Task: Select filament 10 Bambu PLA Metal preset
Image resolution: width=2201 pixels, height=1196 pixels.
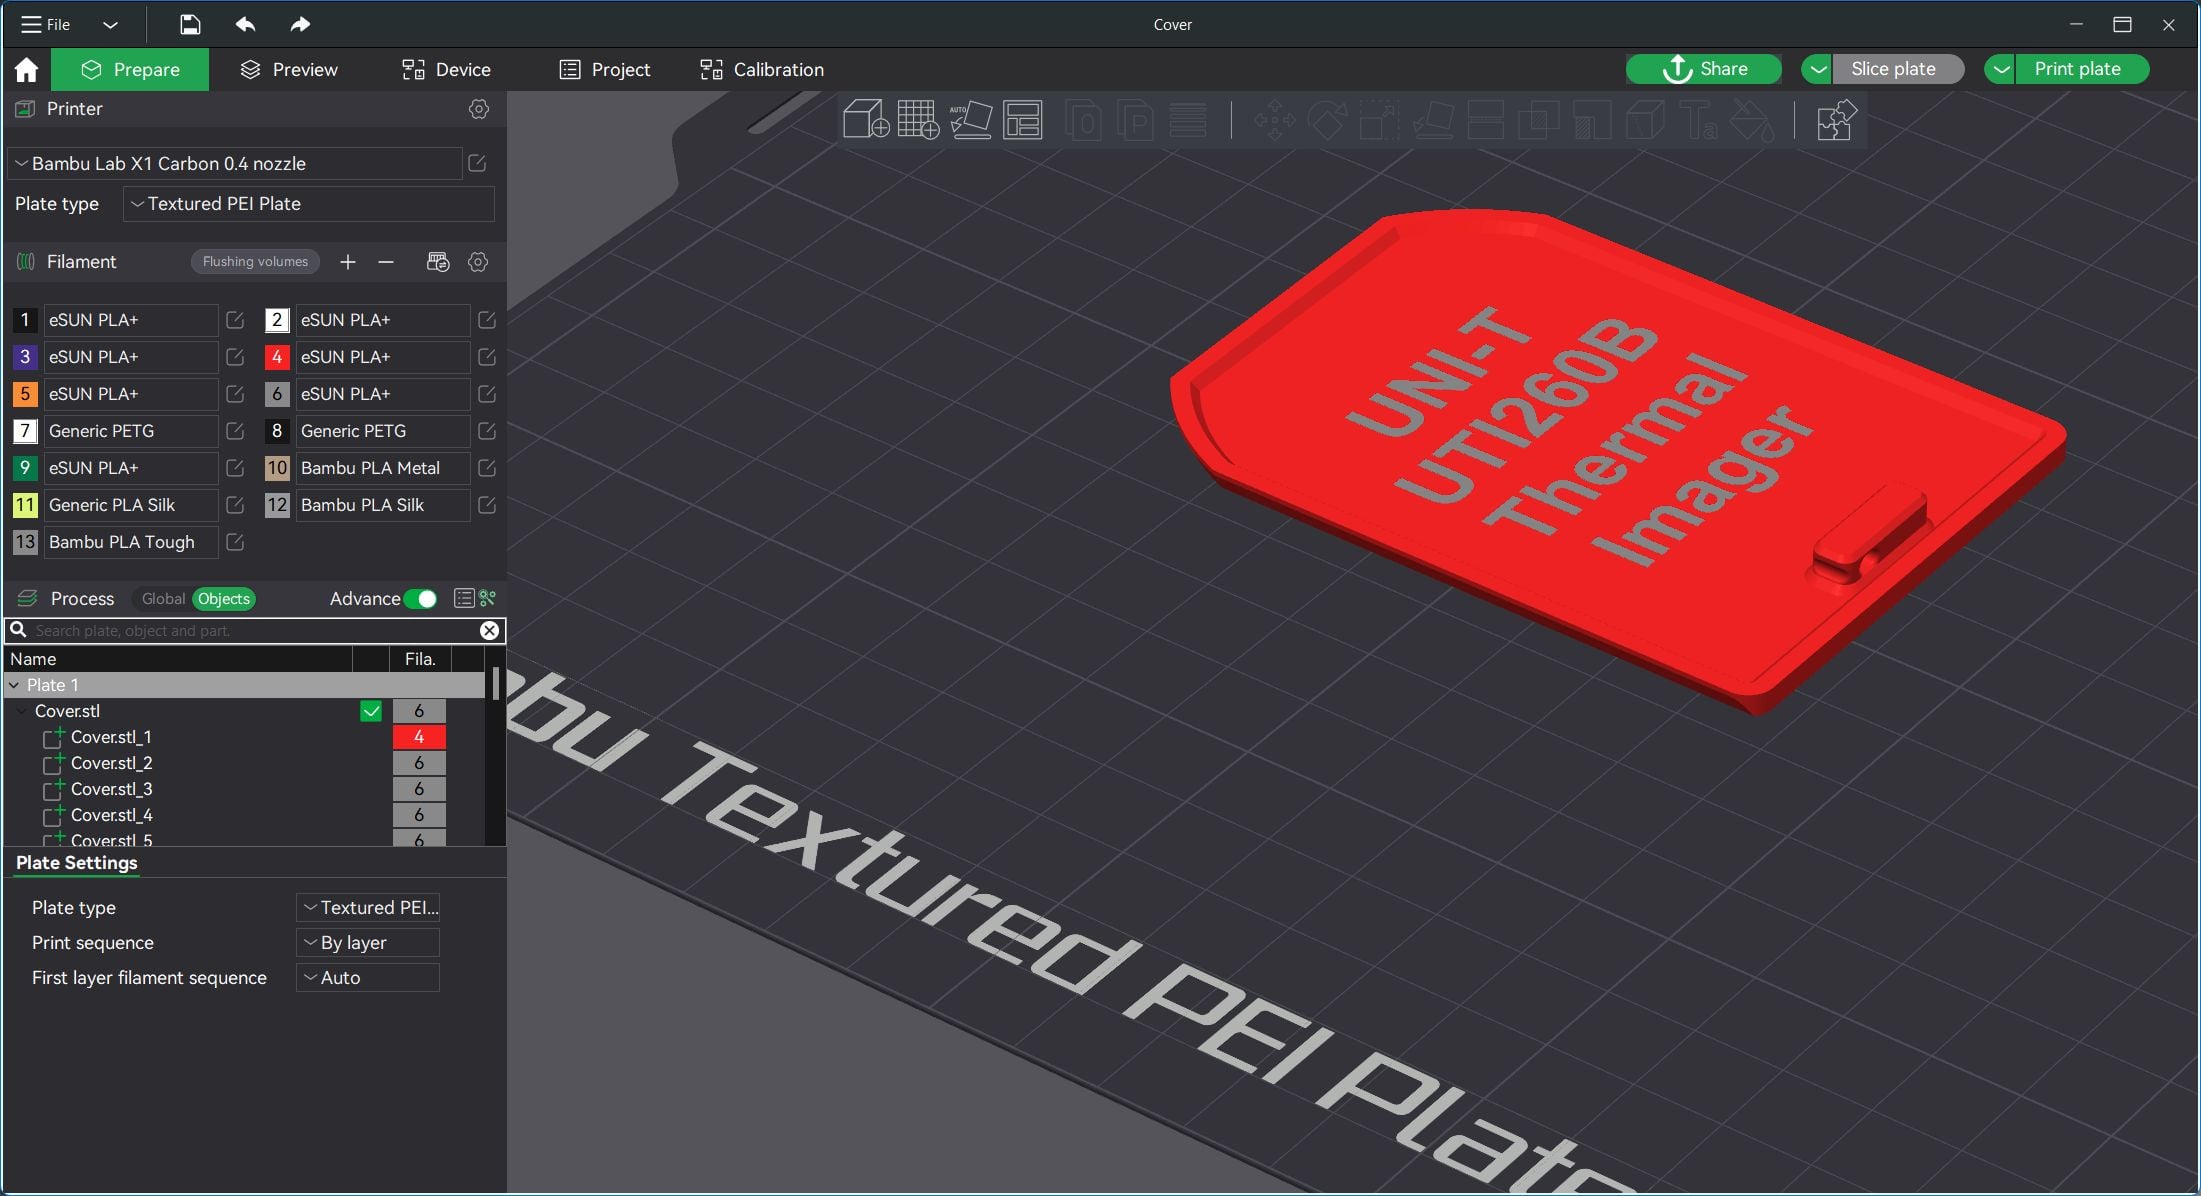Action: pos(382,468)
